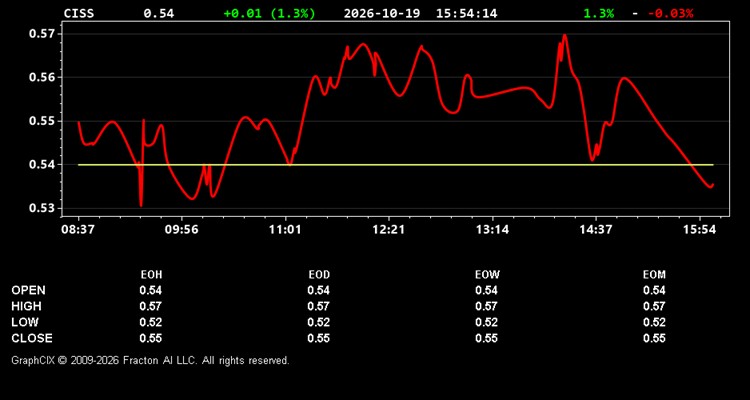The image size is (750, 400).
Task: Click the CLOSE value under EOH
Action: 151,338
